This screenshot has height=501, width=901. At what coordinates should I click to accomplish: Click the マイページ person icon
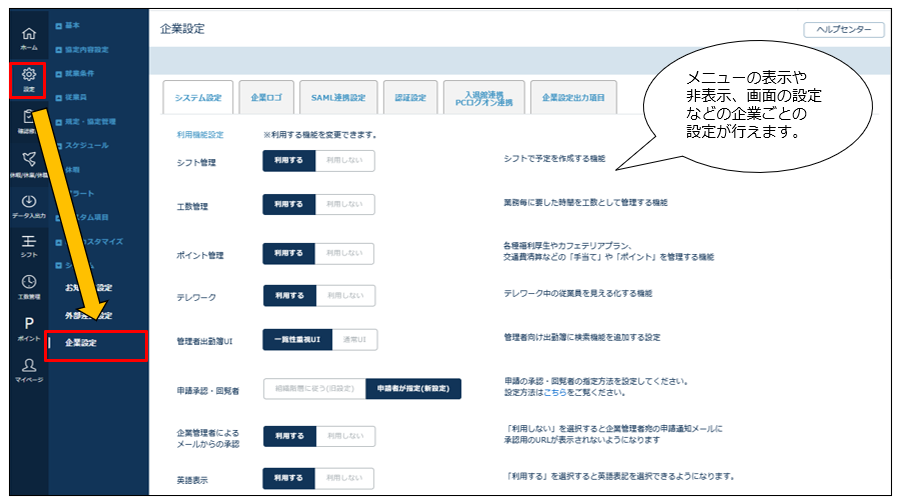pos(29,369)
